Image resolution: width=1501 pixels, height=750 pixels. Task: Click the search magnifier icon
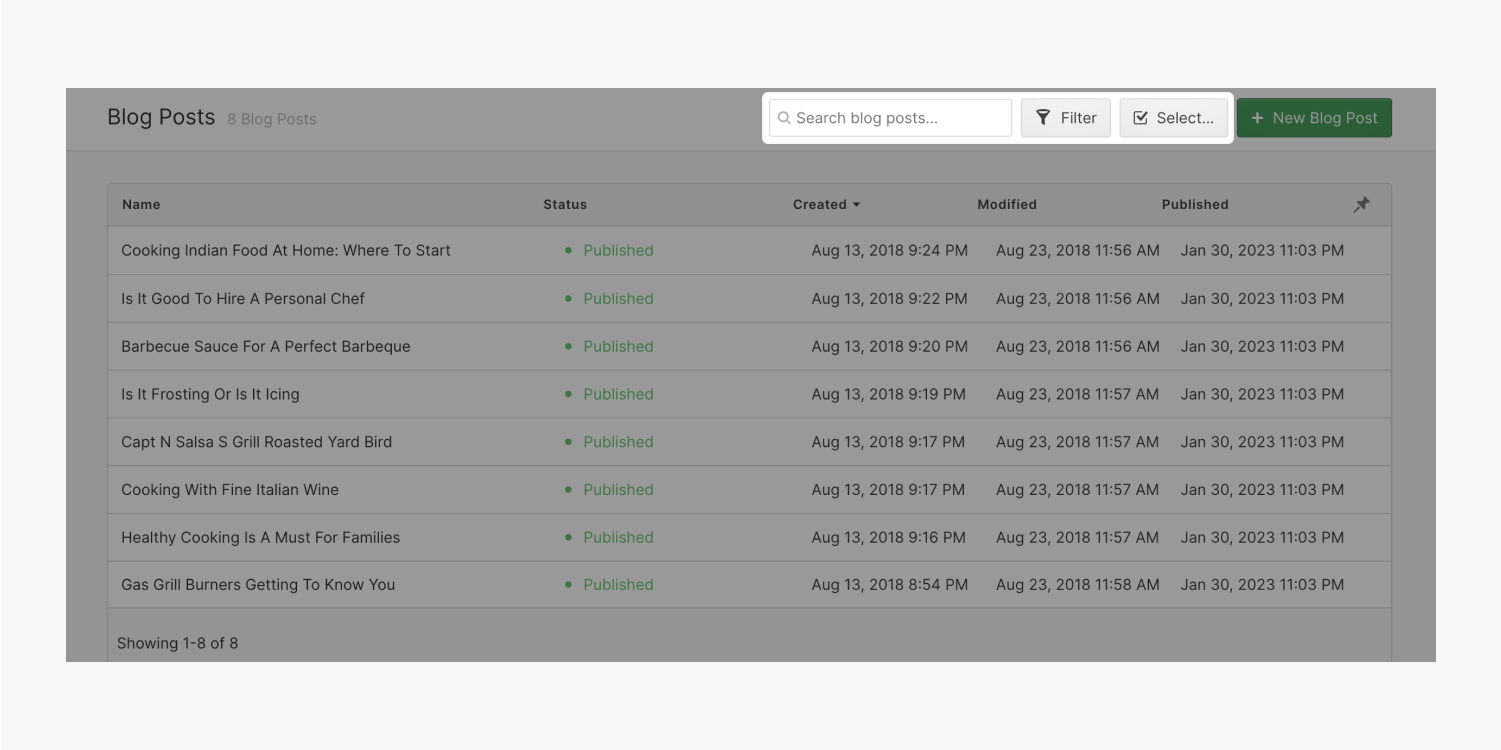[785, 118]
